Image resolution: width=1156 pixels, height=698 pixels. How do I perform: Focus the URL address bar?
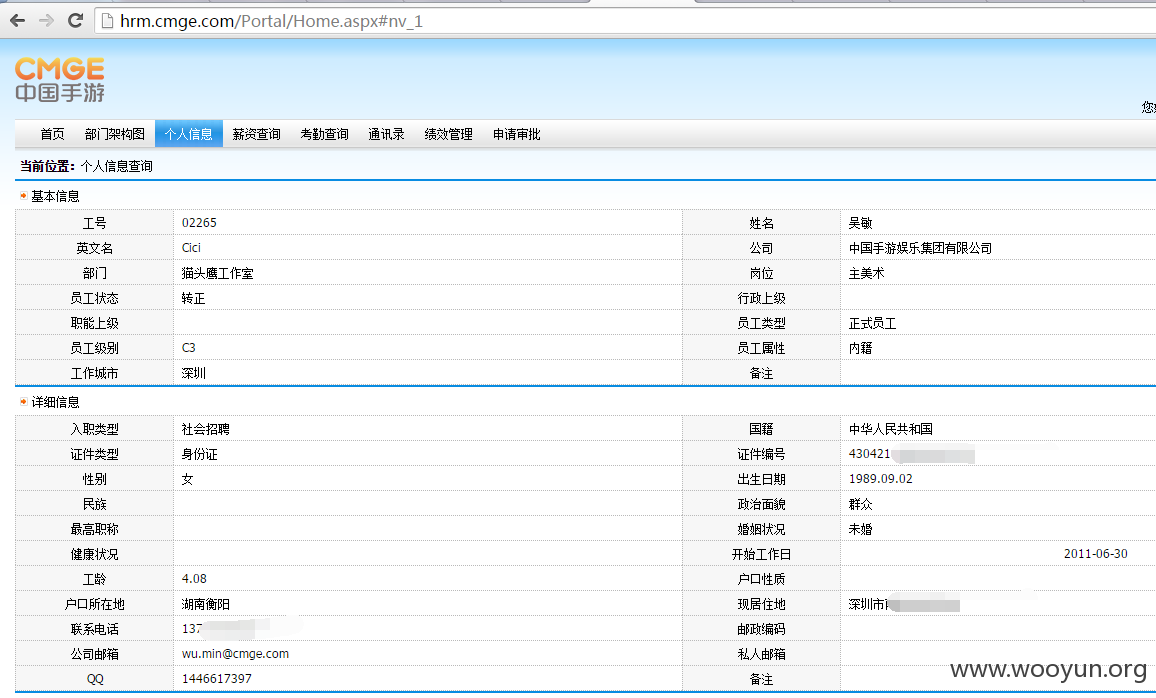coord(627,21)
